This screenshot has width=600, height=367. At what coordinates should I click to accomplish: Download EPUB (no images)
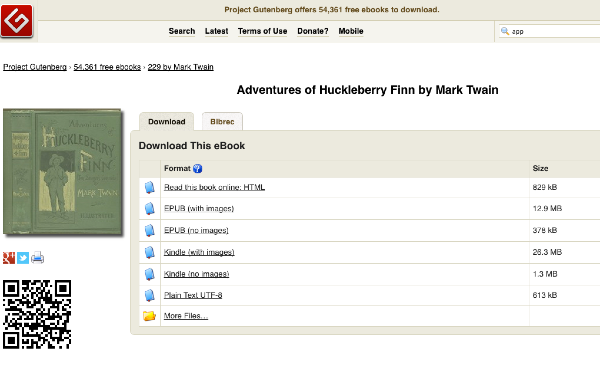click(196, 230)
